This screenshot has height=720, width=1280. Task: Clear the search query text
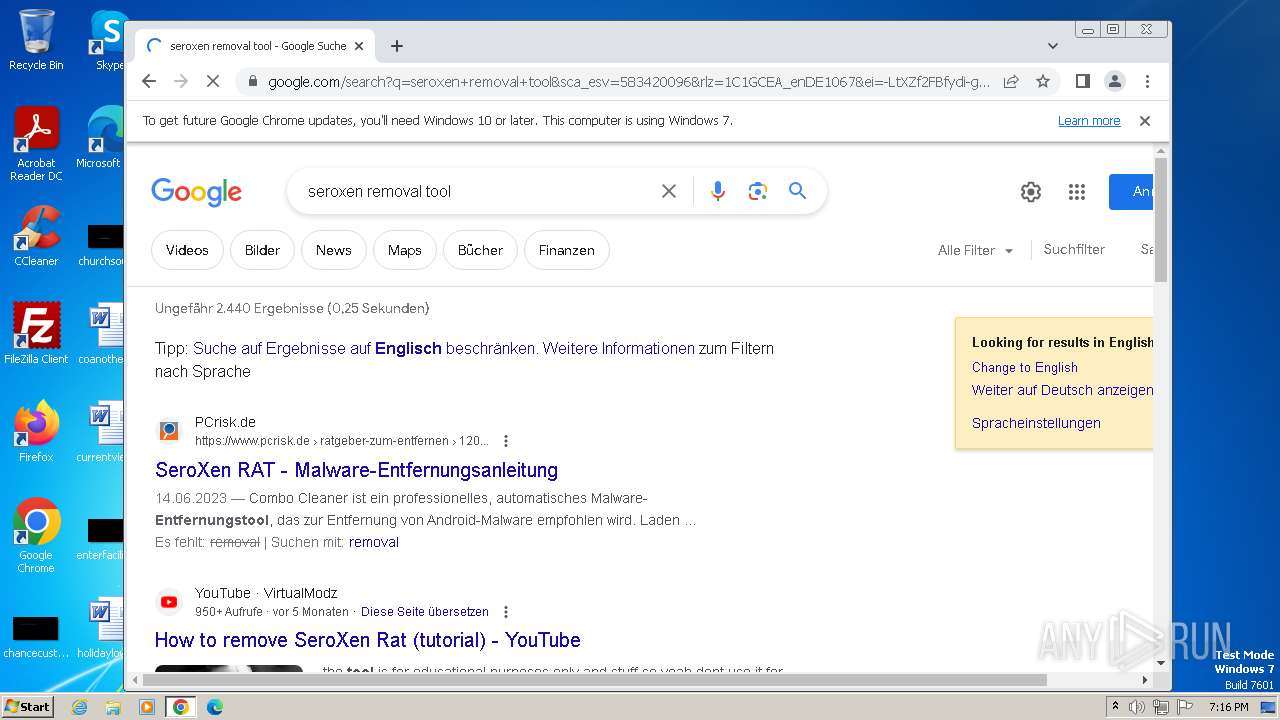pos(669,191)
